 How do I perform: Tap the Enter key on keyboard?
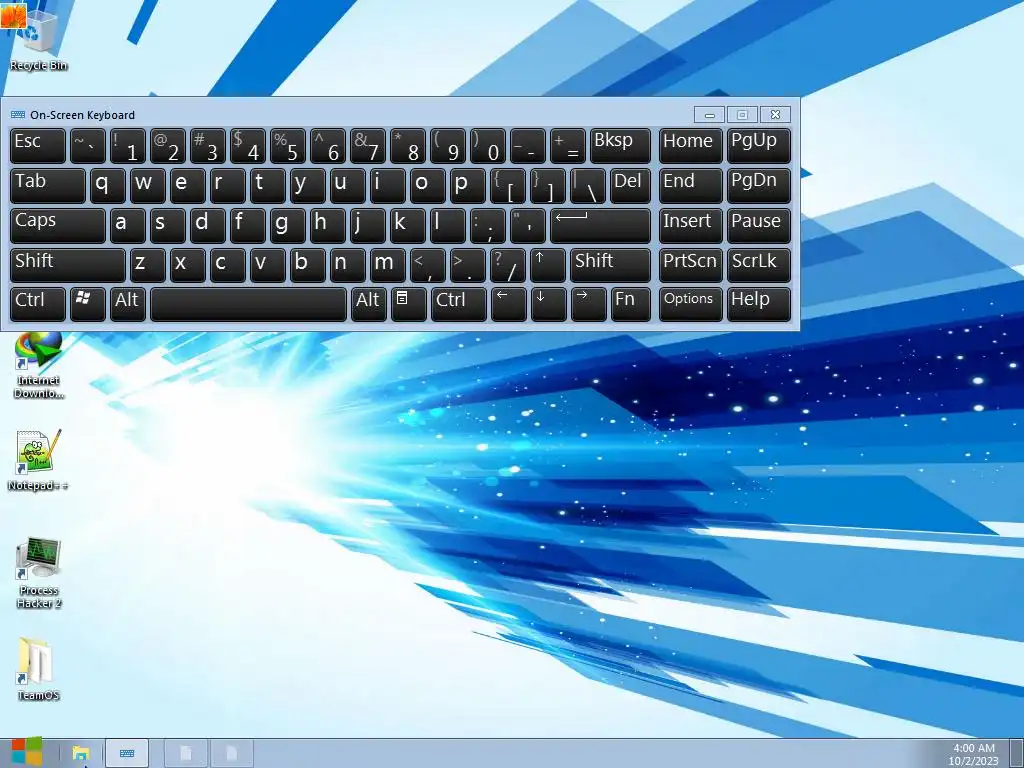(601, 225)
